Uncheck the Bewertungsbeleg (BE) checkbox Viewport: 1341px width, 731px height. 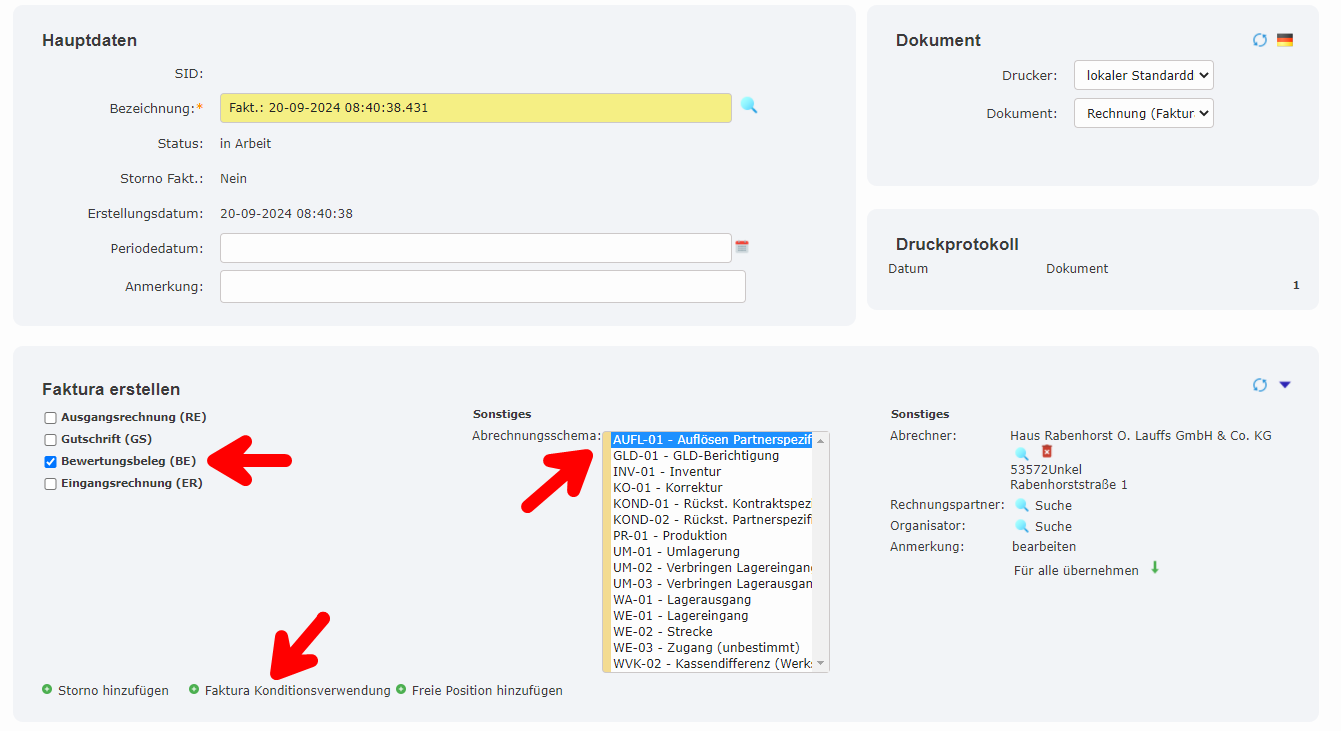click(x=48, y=461)
